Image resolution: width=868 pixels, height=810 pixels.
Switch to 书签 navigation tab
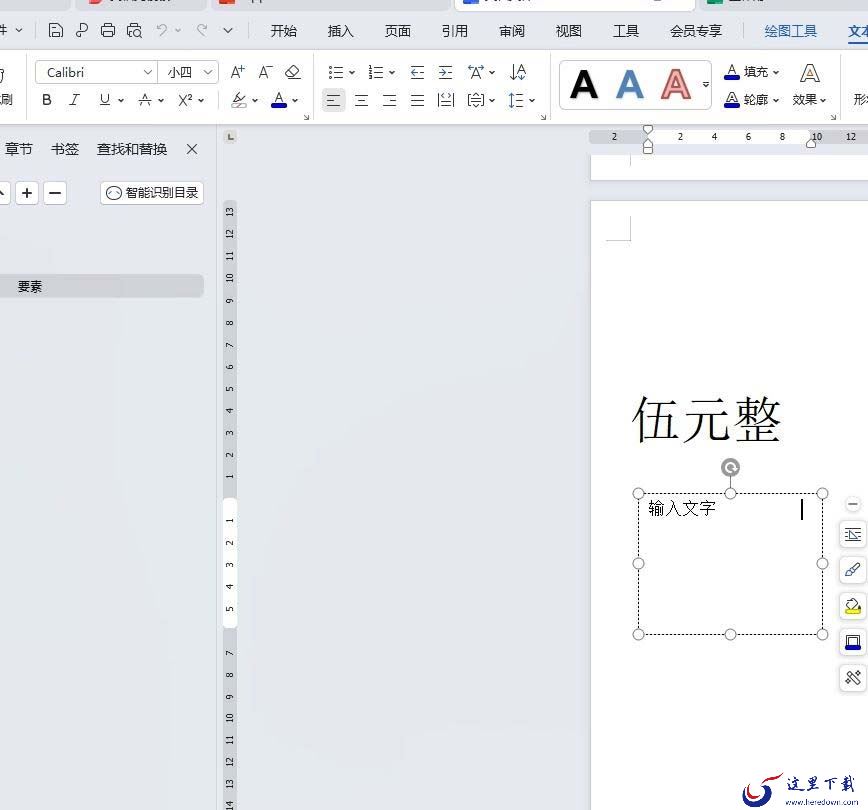(65, 149)
